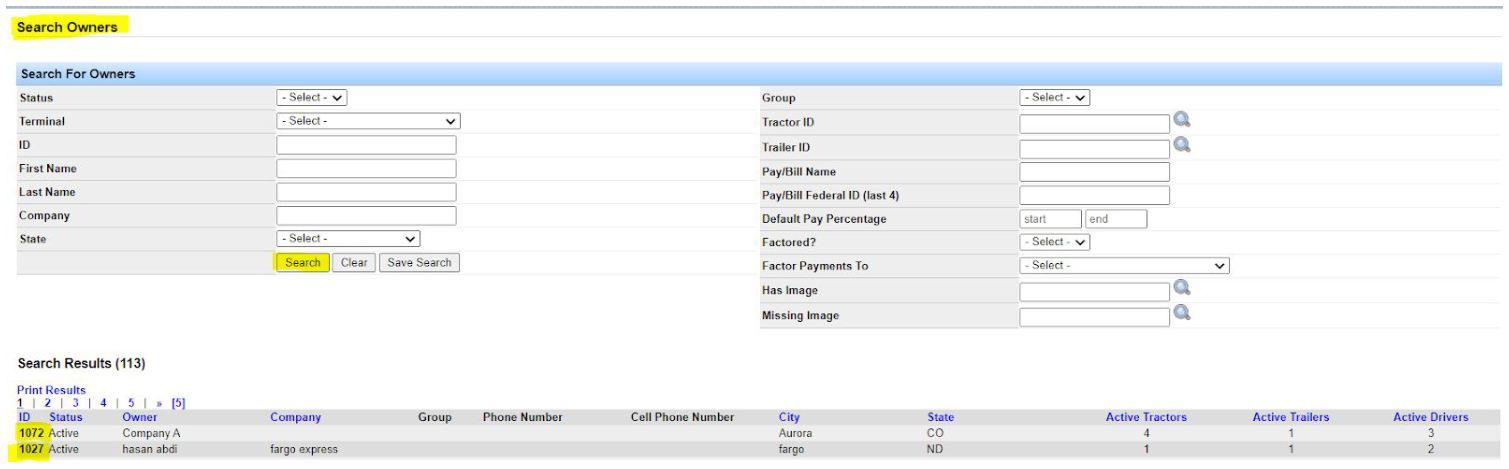
Task: Focus the Has Image text field
Action: tap(1094, 292)
